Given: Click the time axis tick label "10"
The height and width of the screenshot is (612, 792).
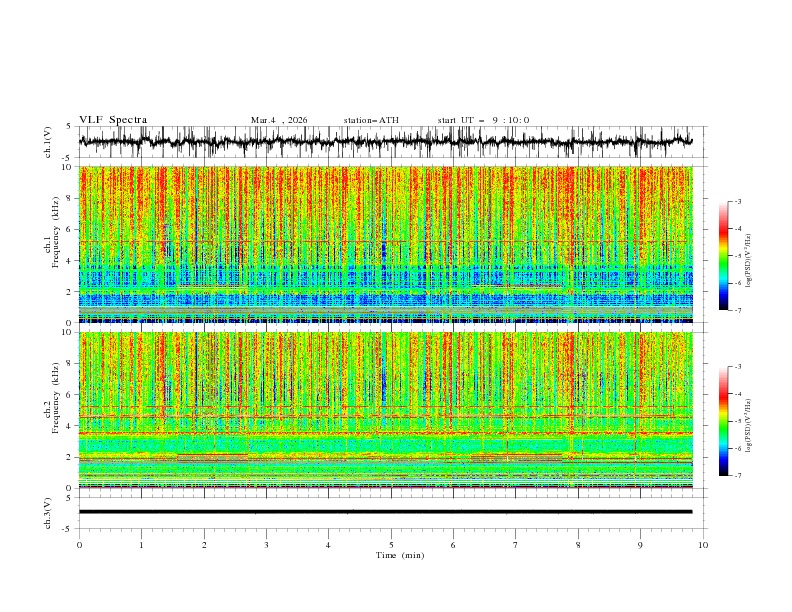Looking at the screenshot, I should point(703,545).
